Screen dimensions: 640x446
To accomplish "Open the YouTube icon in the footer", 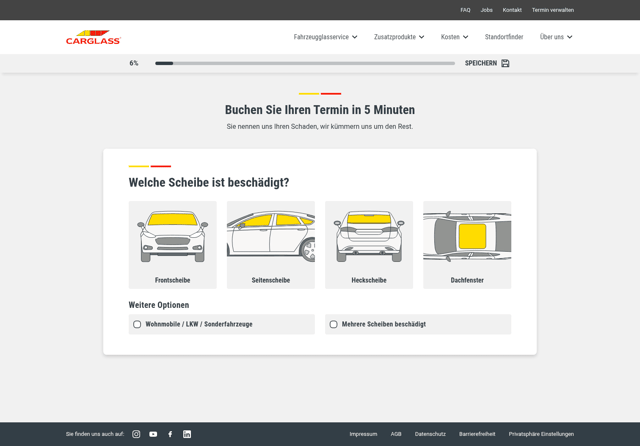I will click(x=153, y=434).
